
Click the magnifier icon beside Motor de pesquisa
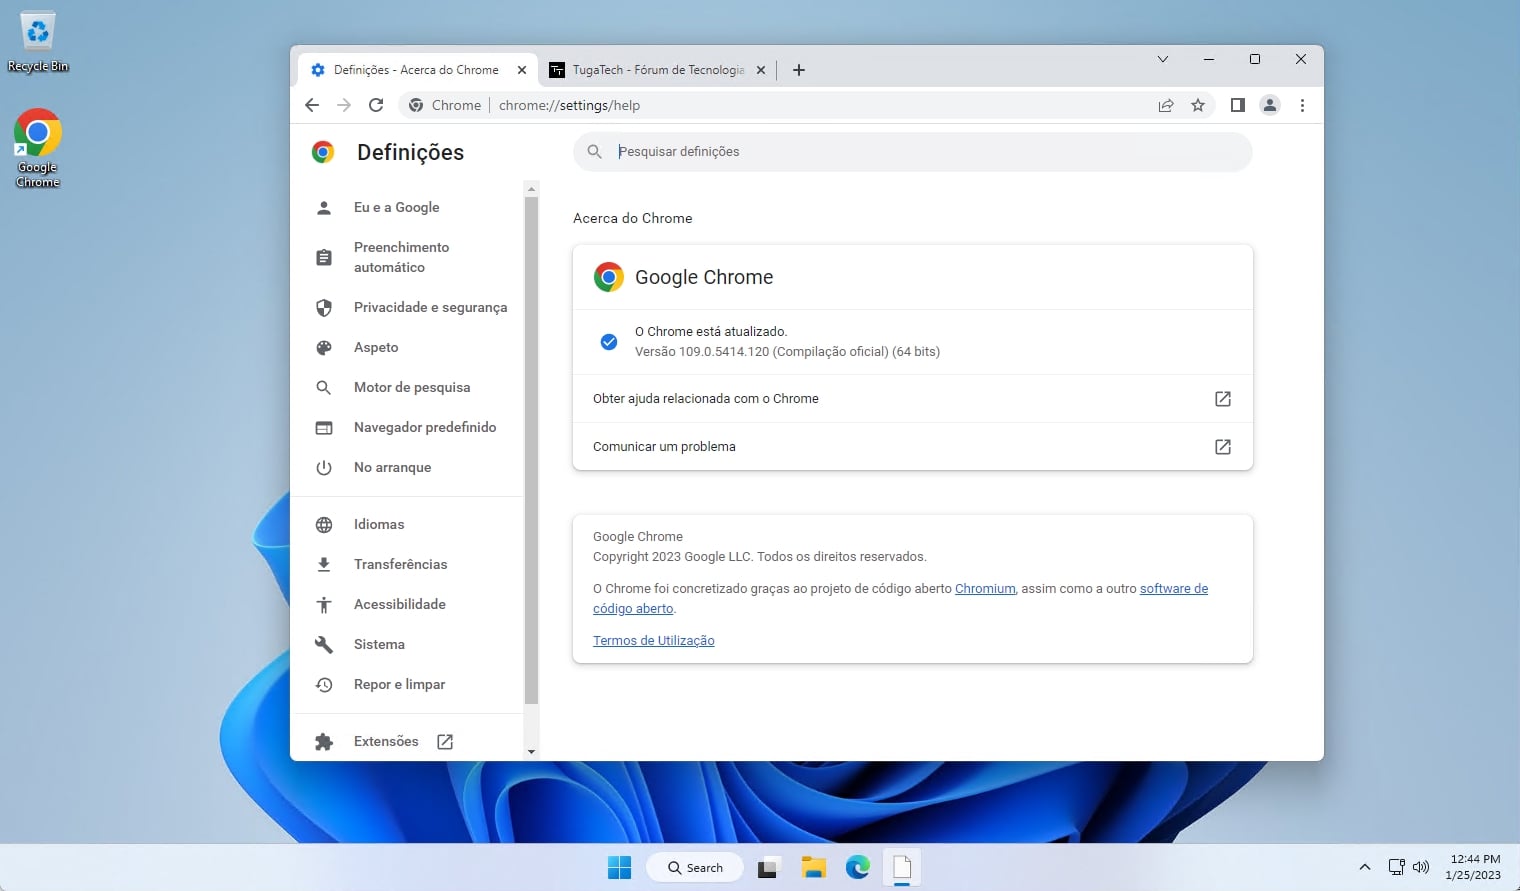pos(323,387)
